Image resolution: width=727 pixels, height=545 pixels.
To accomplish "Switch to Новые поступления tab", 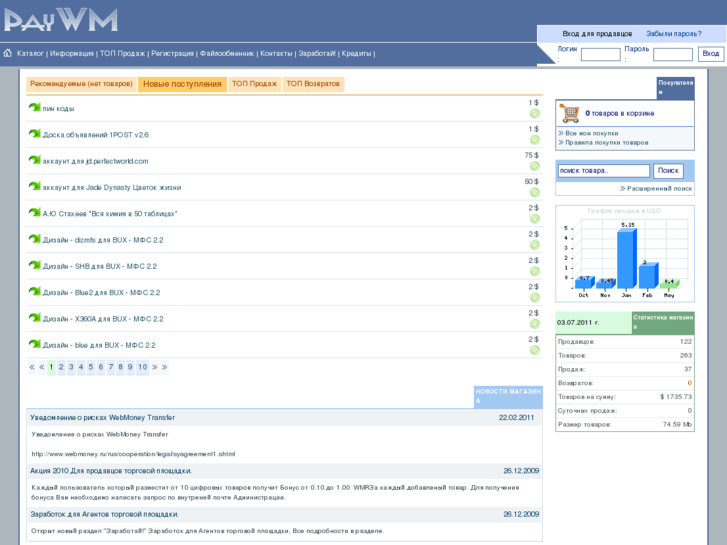I will [182, 84].
